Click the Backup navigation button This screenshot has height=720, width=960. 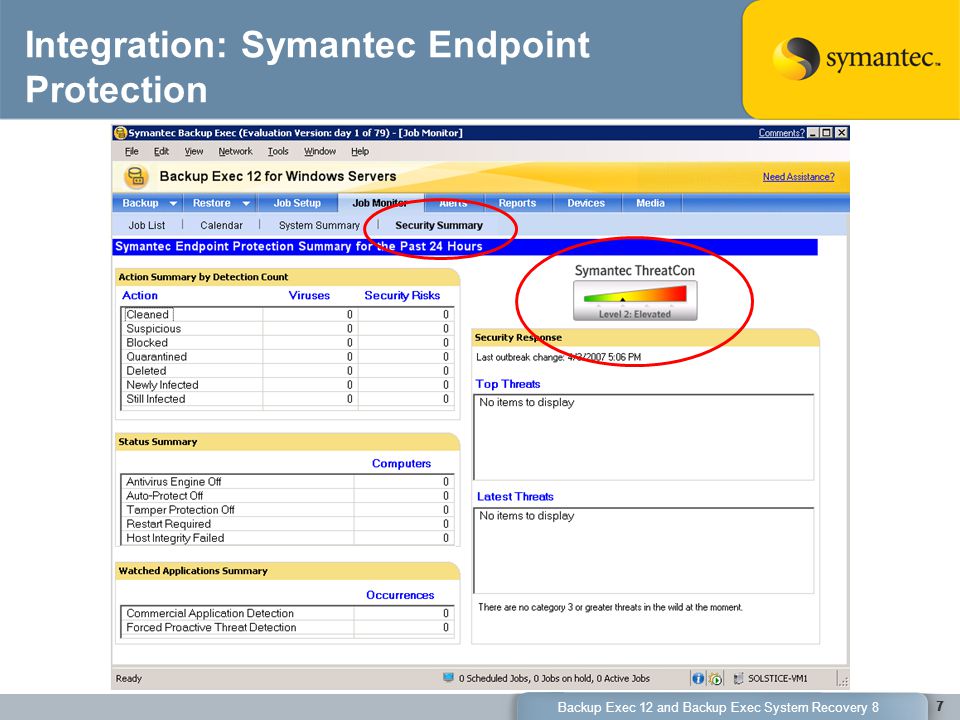click(x=140, y=203)
